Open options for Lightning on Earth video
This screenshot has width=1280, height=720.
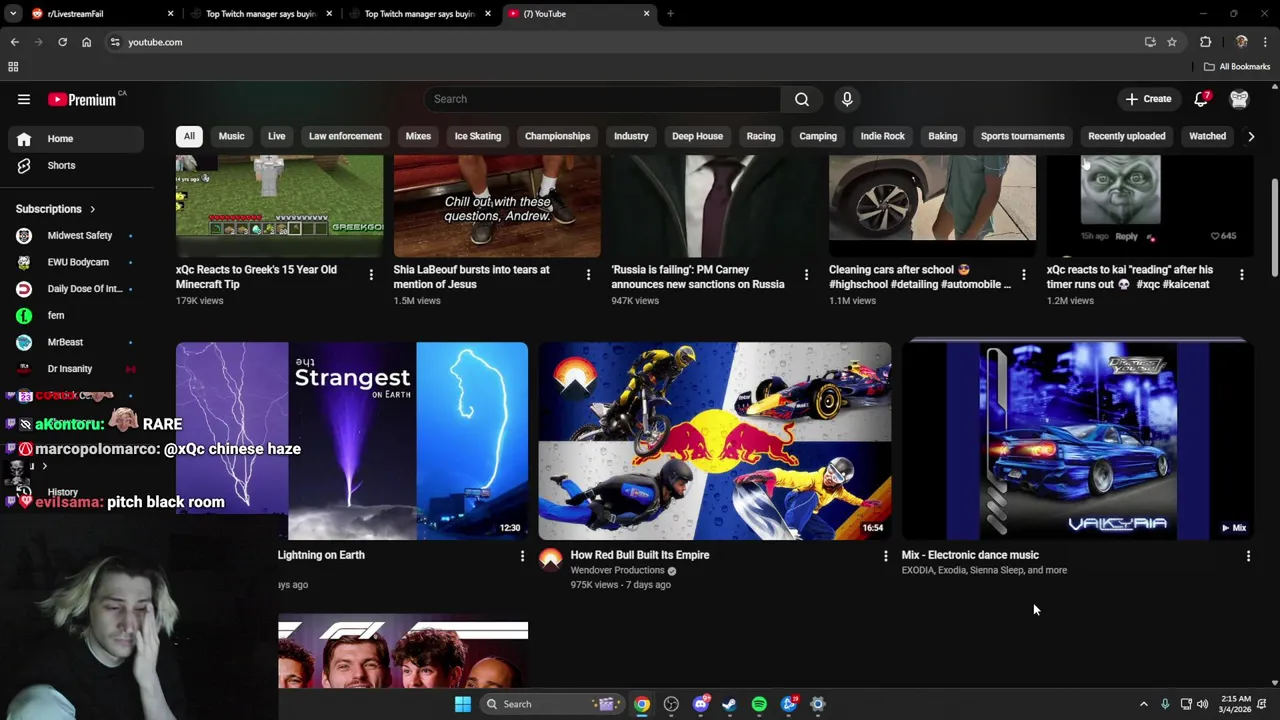pyautogui.click(x=521, y=556)
